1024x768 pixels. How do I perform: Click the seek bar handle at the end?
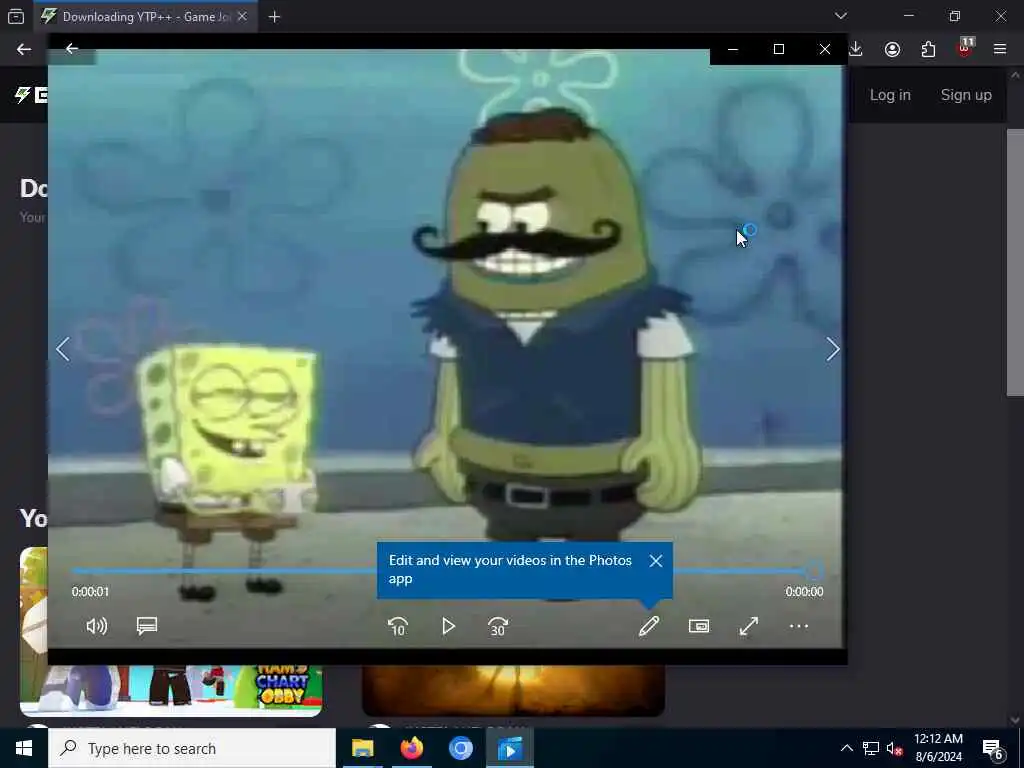point(814,571)
